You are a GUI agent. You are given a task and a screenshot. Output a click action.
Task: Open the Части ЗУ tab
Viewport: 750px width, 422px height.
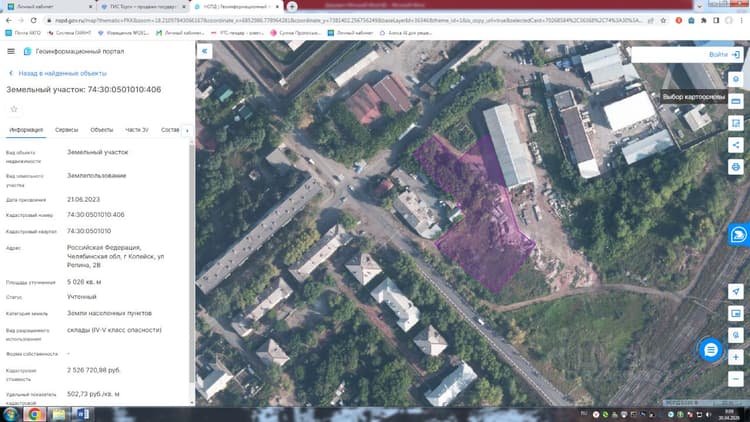coord(137,130)
